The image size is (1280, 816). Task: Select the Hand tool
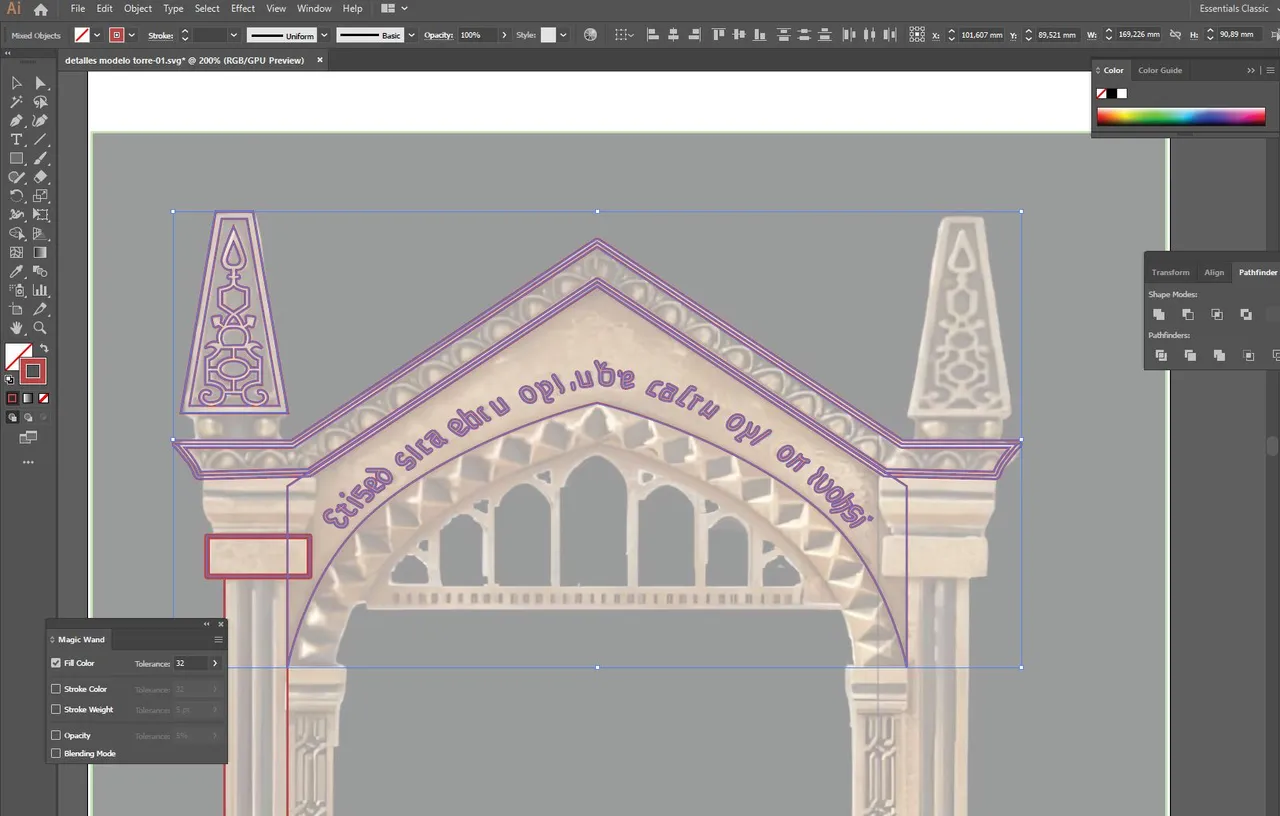[17, 328]
